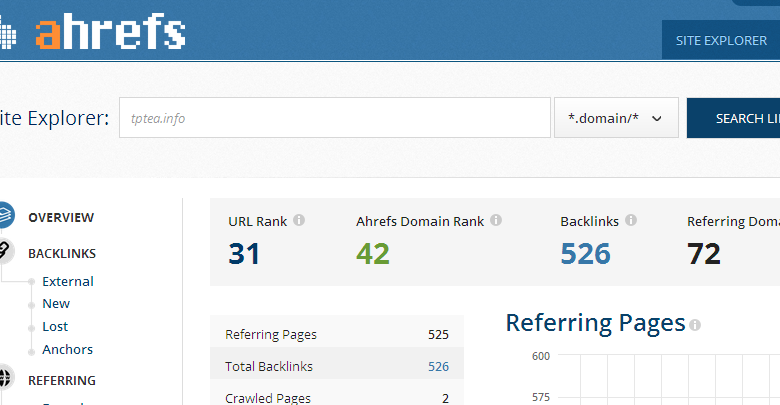Click the Referring Pages chart heading
The height and width of the screenshot is (405, 780).
coord(595,323)
